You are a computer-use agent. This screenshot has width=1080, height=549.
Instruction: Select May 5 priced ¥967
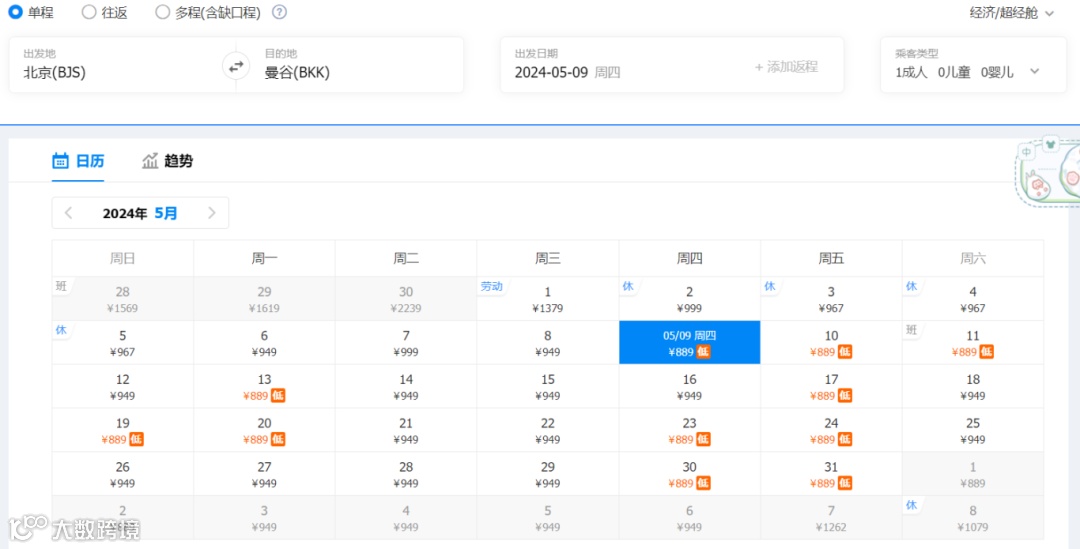point(123,342)
